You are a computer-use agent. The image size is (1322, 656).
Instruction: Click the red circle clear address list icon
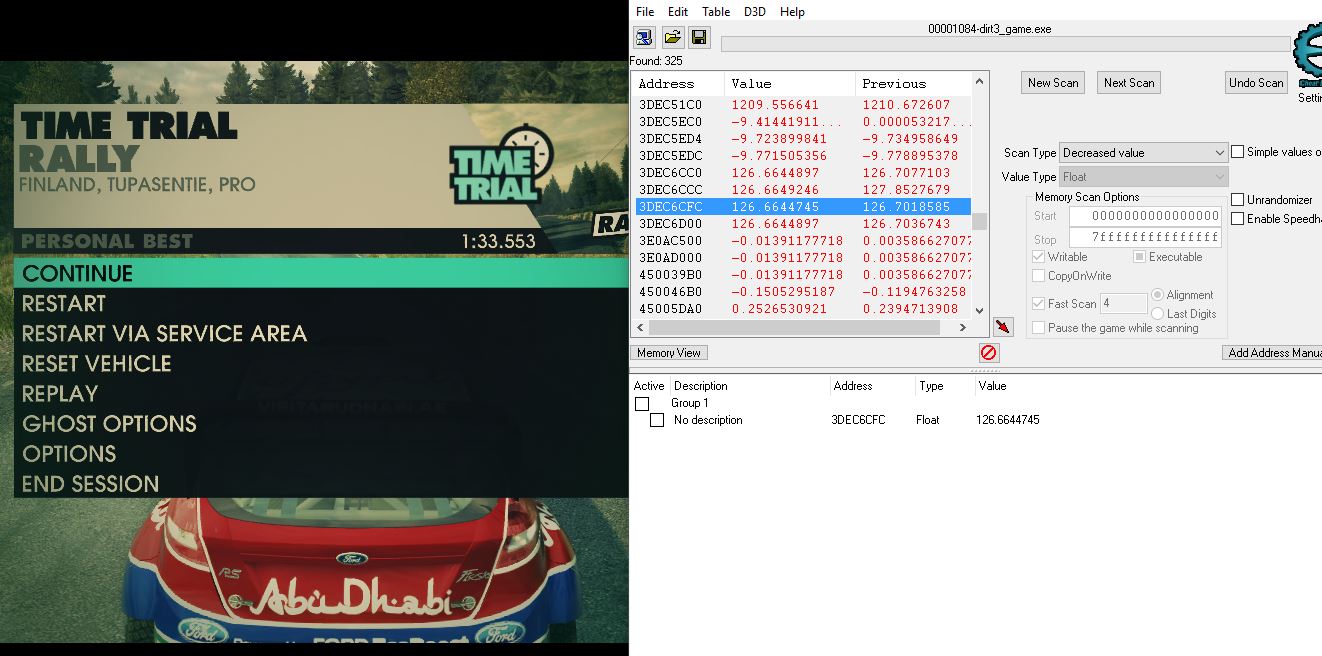pos(988,353)
